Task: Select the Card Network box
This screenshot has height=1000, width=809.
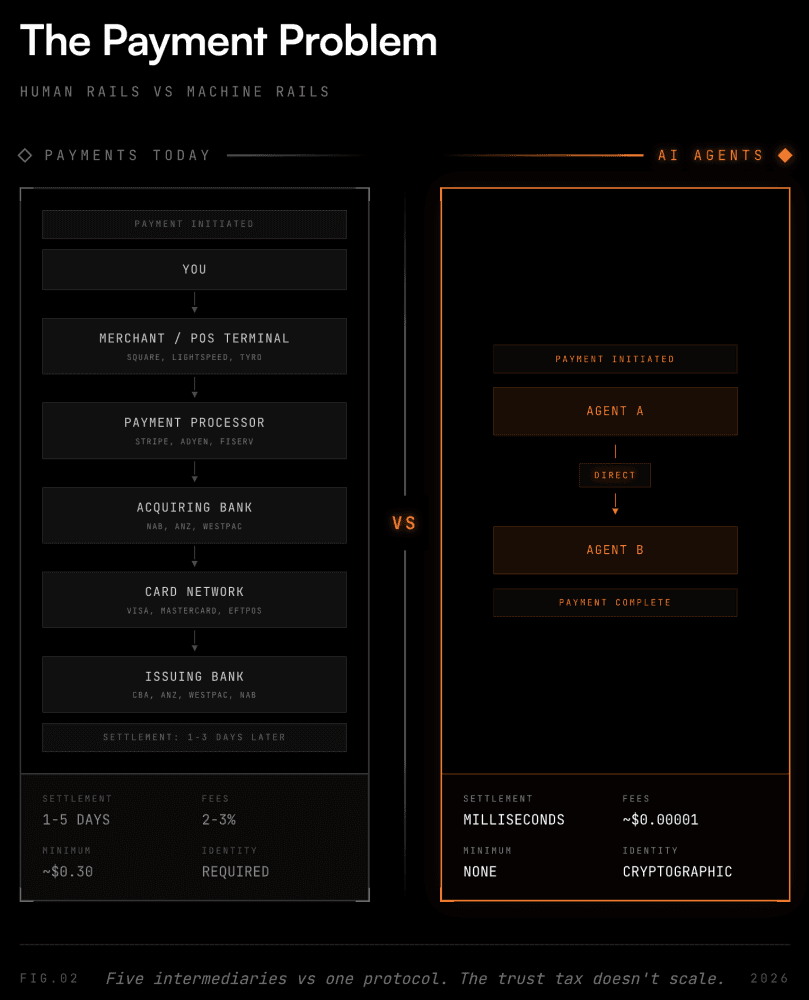Action: (194, 599)
